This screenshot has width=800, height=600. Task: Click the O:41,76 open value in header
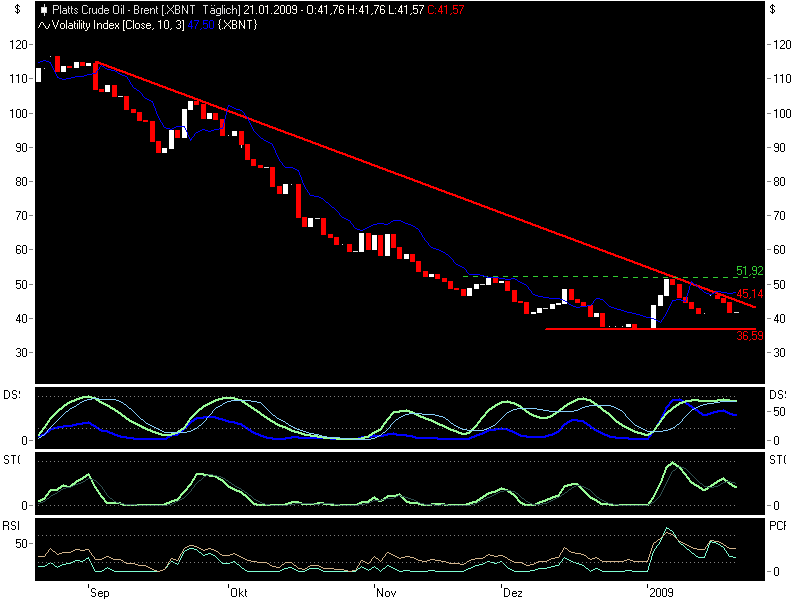(x=326, y=10)
